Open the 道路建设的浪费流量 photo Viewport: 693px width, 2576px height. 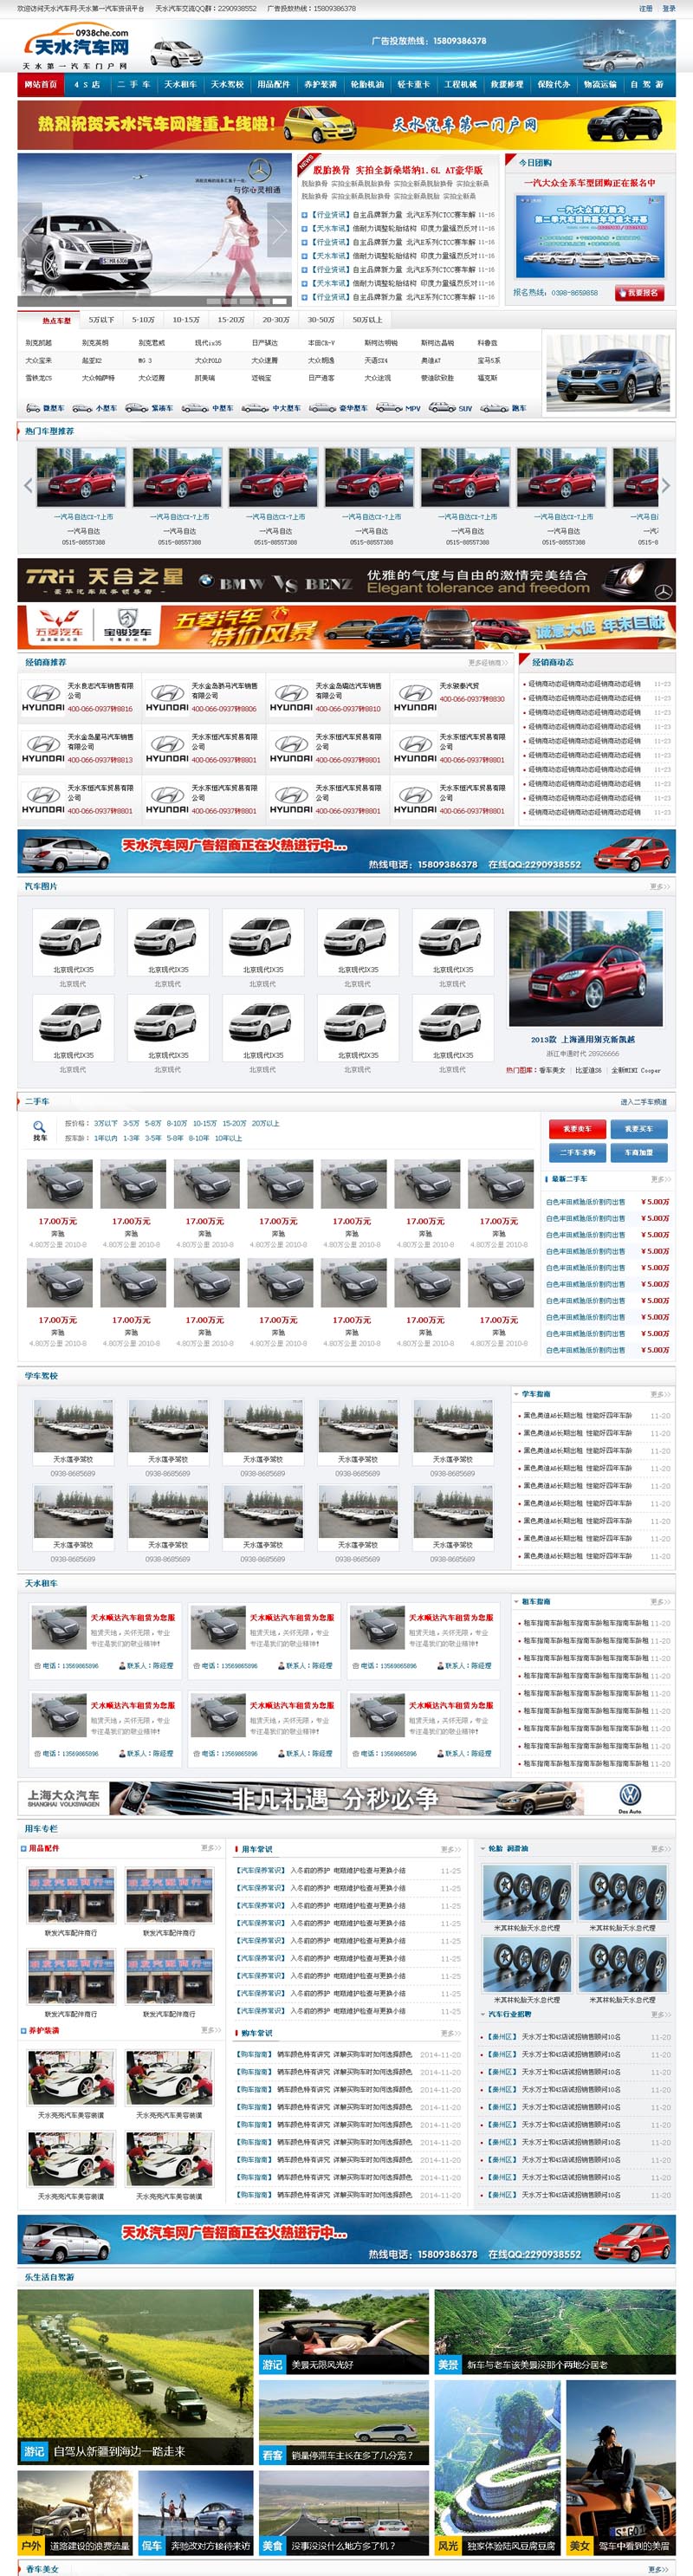click(x=75, y=2513)
